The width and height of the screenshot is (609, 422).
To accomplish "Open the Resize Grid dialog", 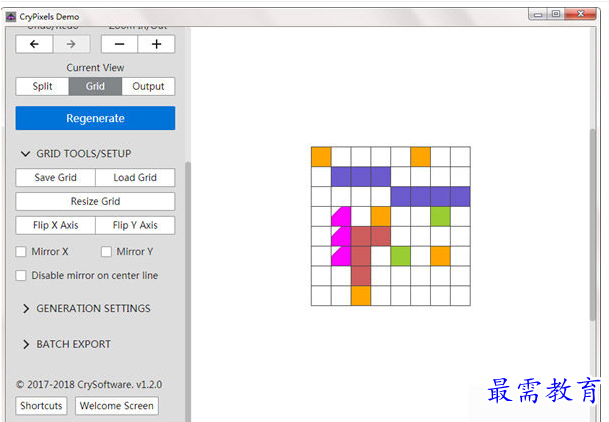I will (x=95, y=201).
